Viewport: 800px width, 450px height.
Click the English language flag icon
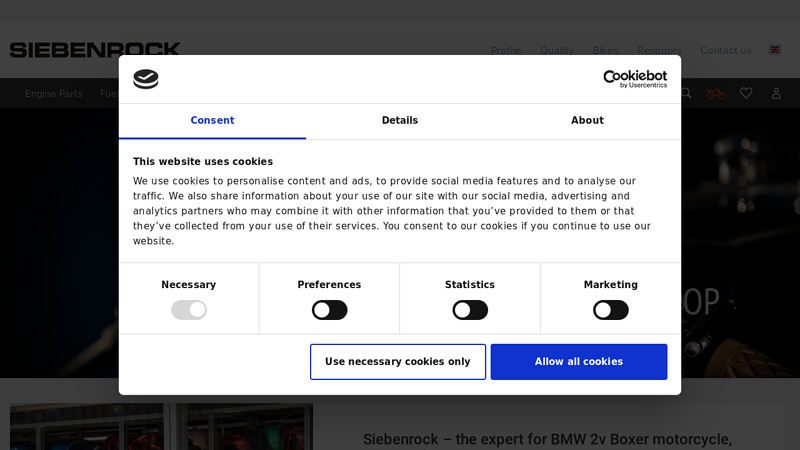(x=775, y=50)
